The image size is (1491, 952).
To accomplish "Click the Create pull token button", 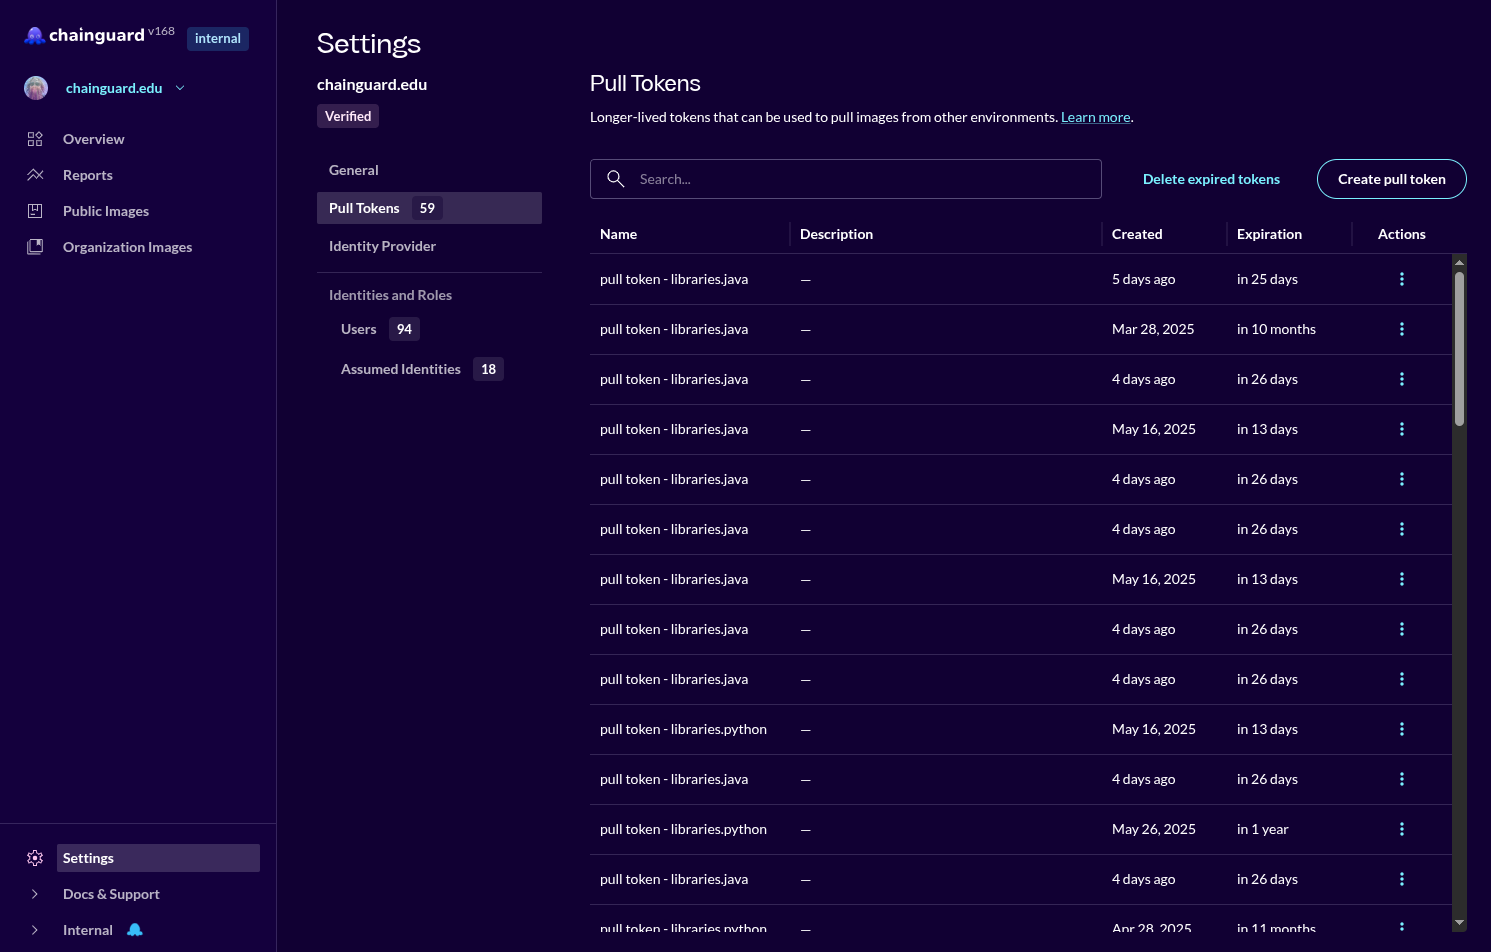I will coord(1391,178).
